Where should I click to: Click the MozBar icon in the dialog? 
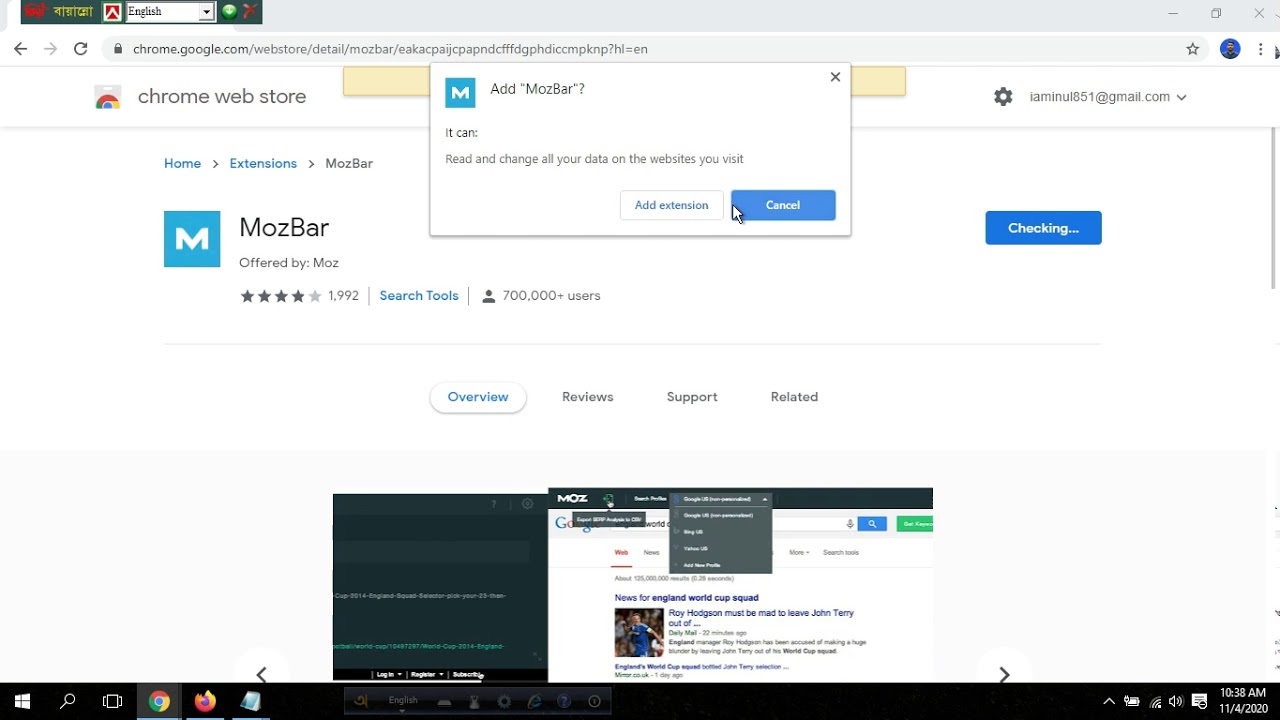(x=460, y=93)
